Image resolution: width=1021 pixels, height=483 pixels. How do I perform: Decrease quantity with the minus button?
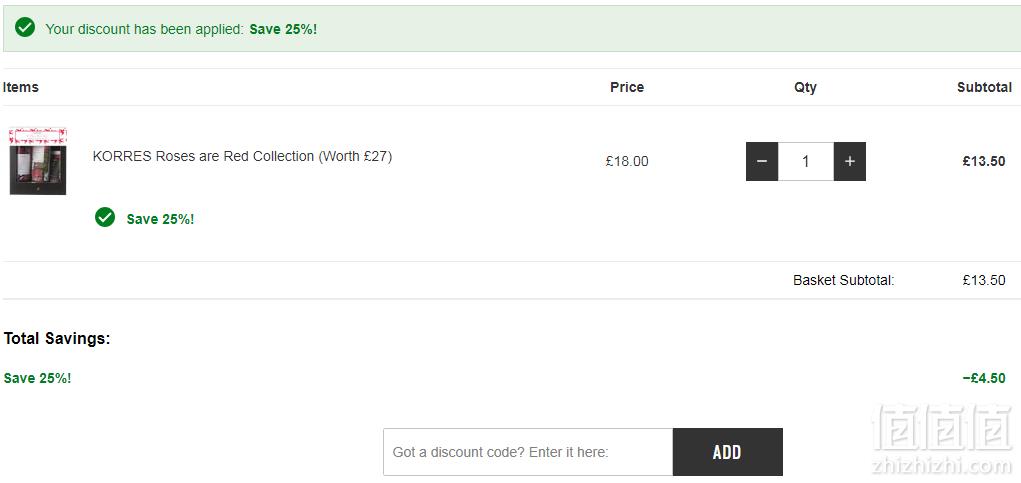[x=762, y=161]
